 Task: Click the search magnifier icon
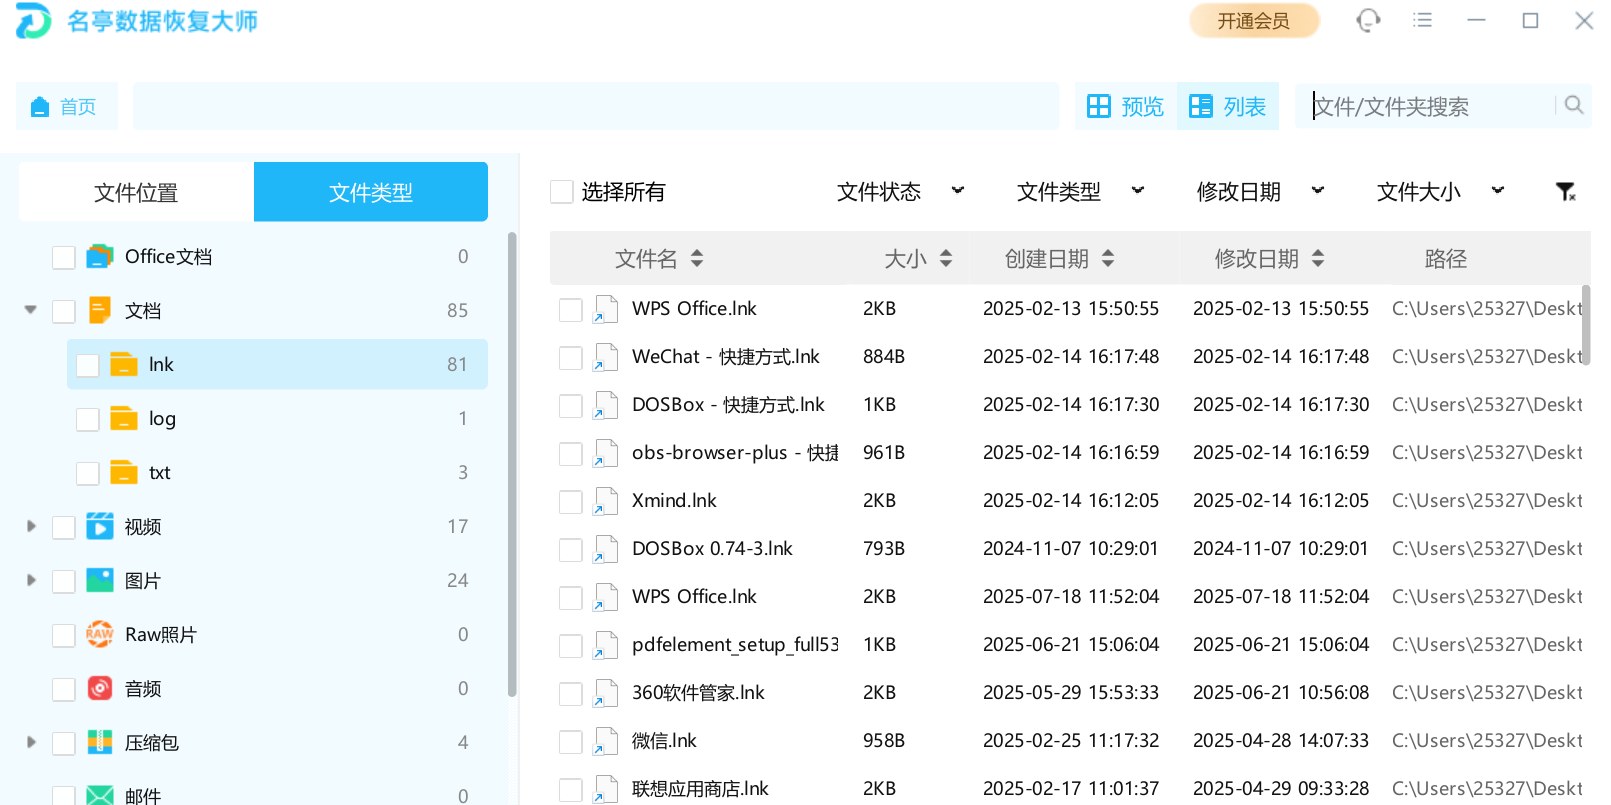tap(1574, 105)
